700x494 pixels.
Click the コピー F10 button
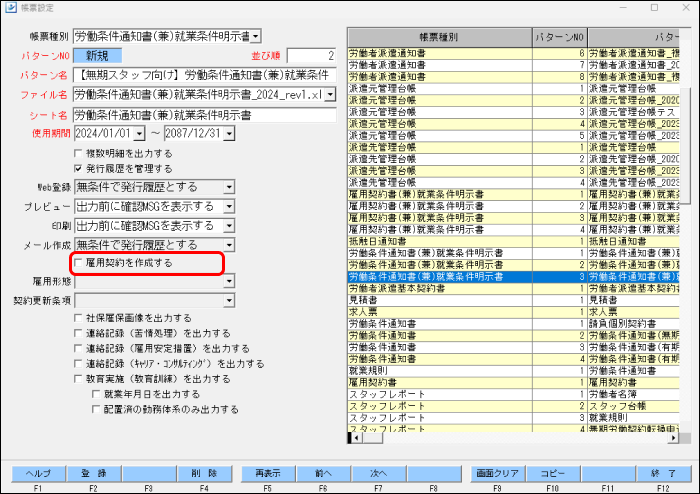point(553,474)
